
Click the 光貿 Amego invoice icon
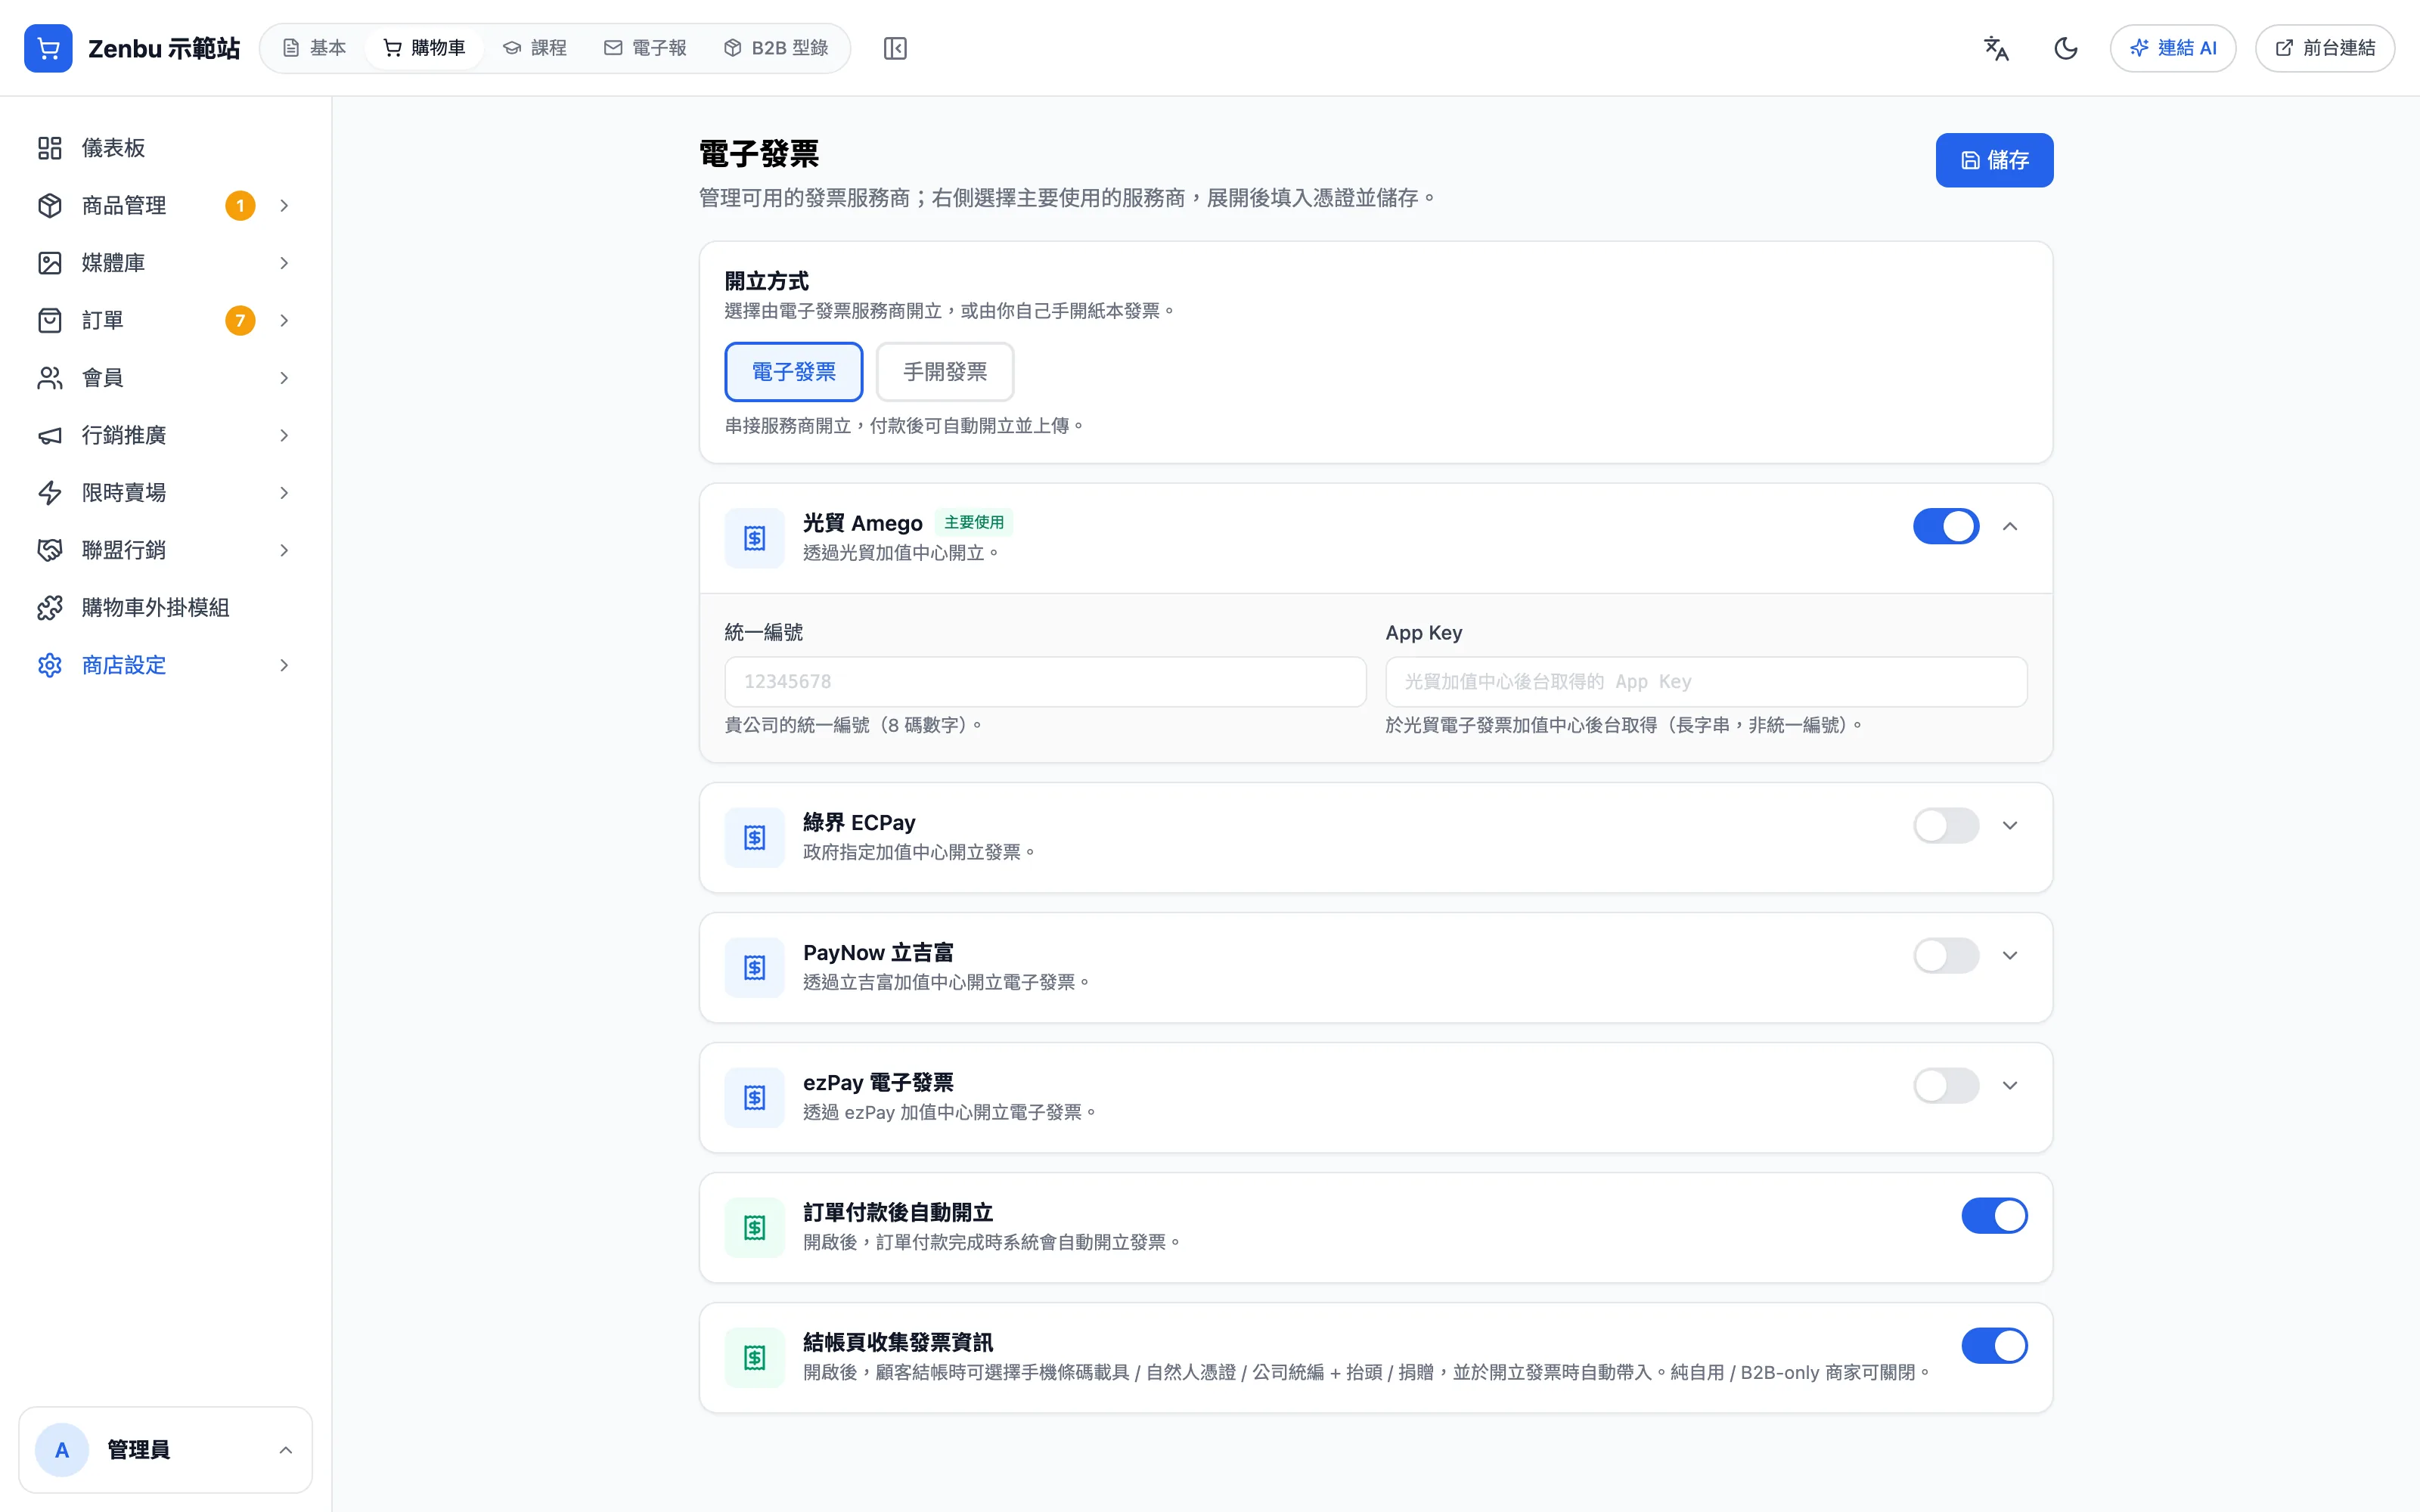click(x=754, y=538)
